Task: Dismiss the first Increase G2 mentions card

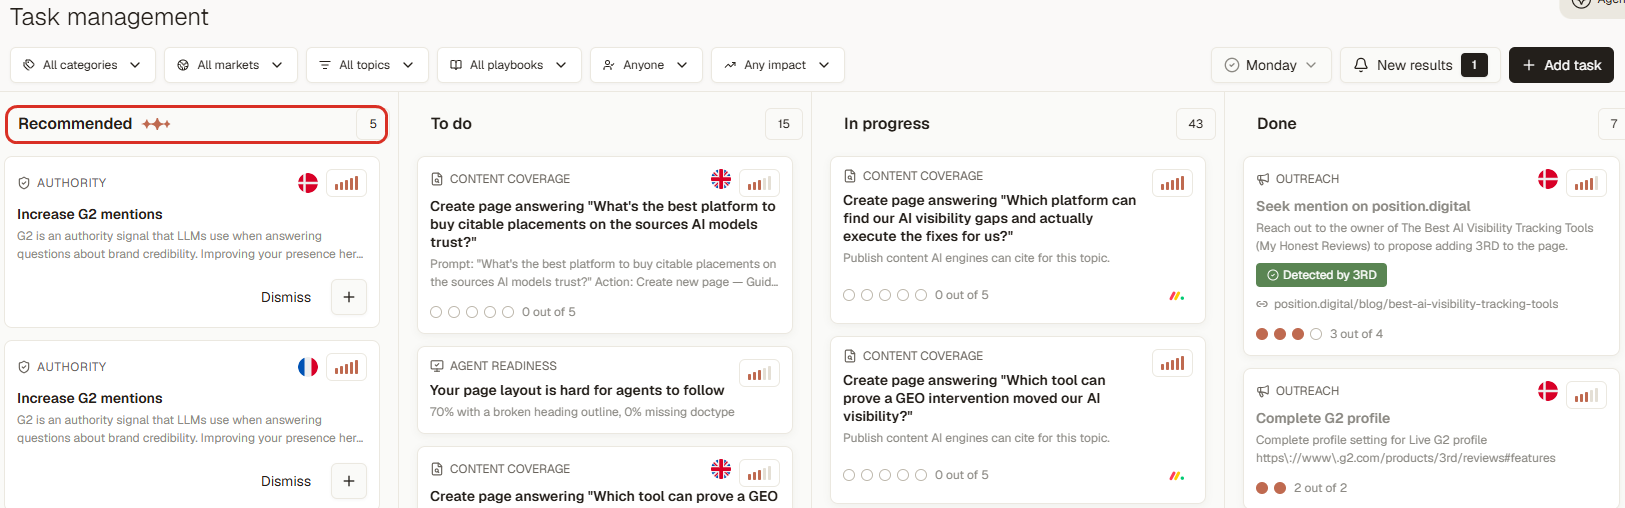Action: point(286,297)
